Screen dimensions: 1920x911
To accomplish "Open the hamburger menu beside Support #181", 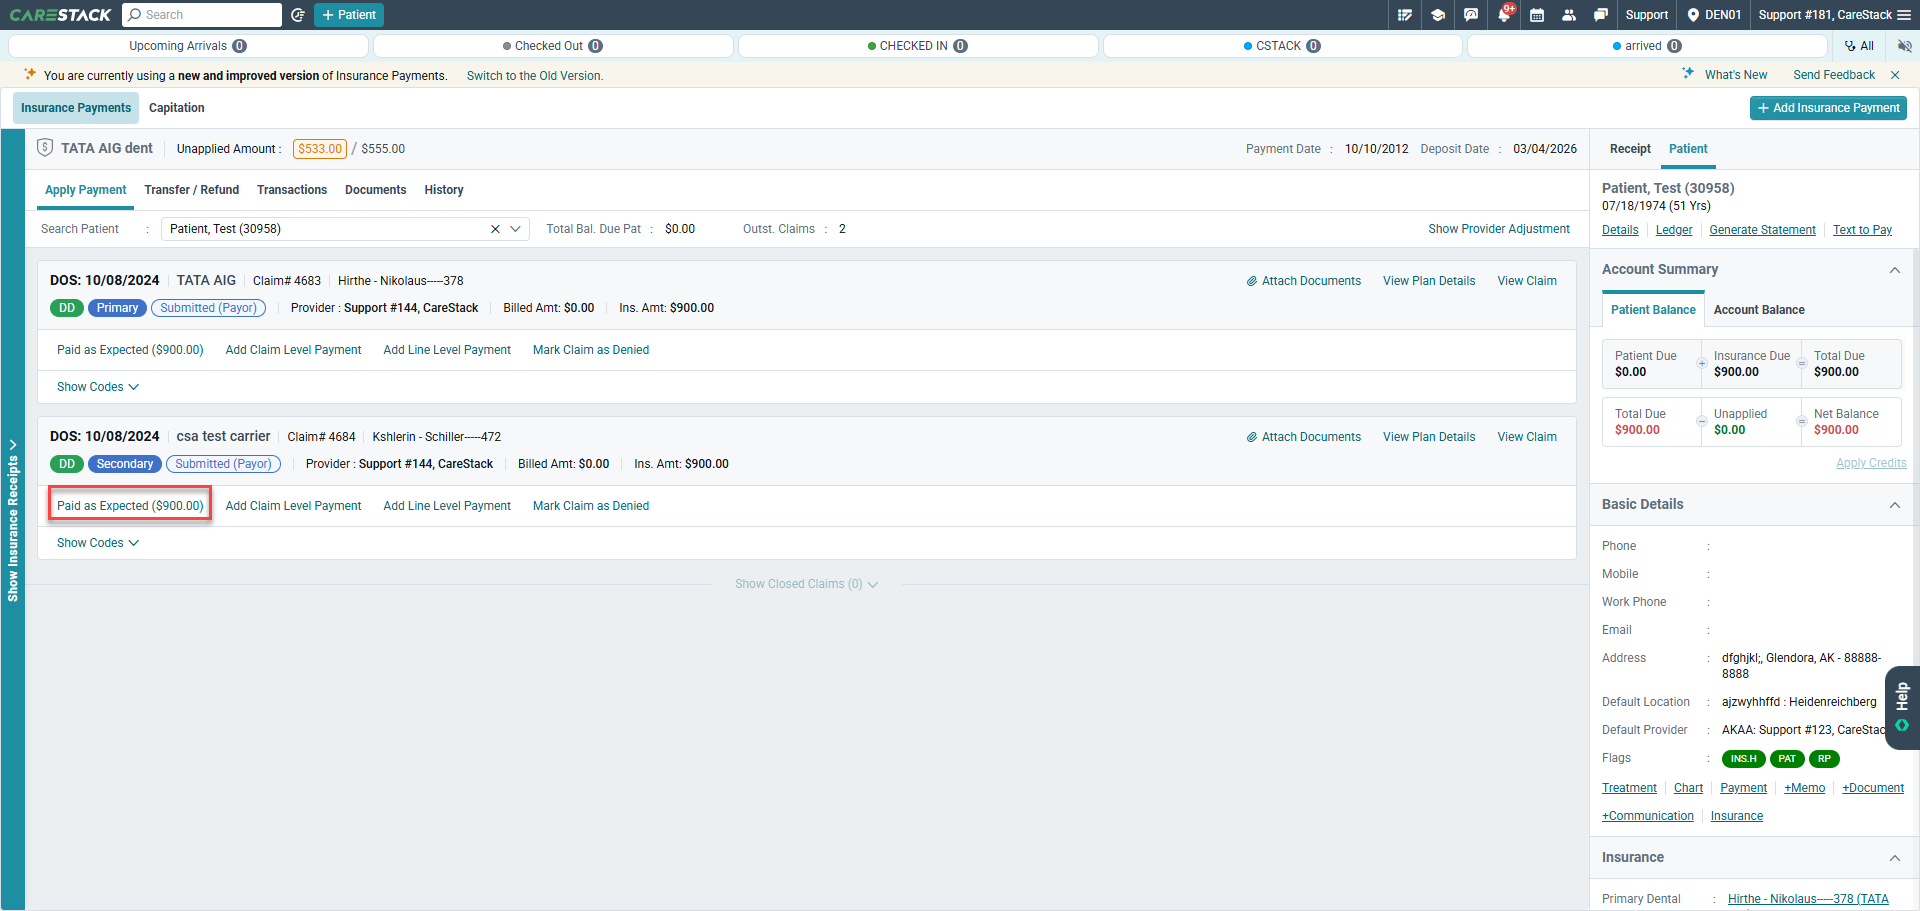I will (x=1904, y=15).
